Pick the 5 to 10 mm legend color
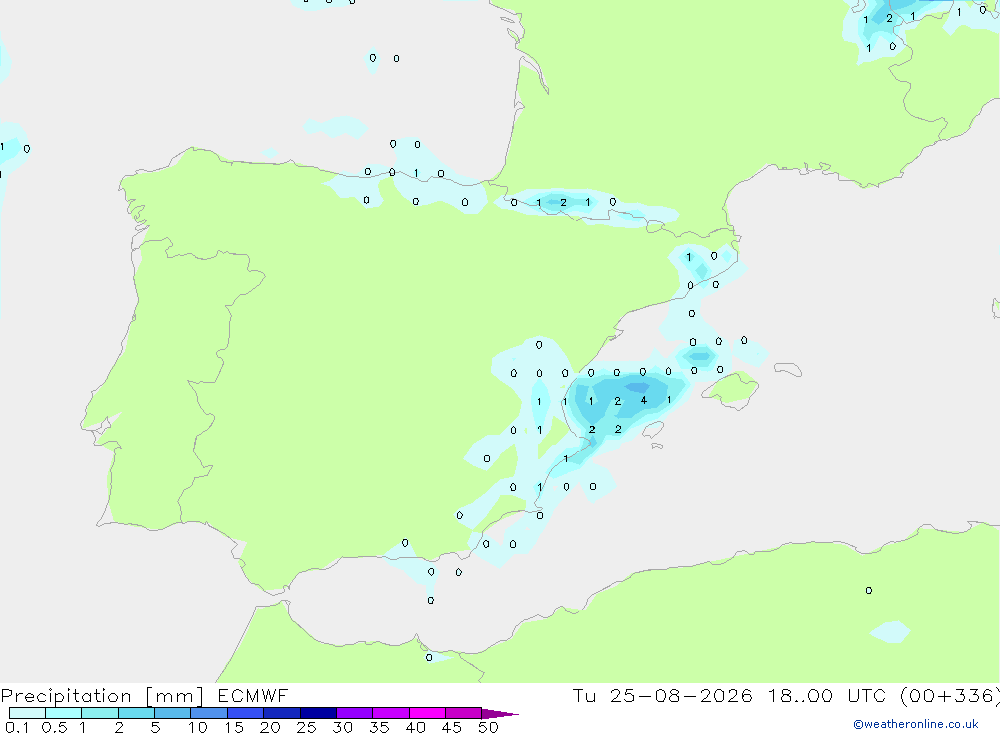Screen dimensions: 1000x733 [172, 713]
